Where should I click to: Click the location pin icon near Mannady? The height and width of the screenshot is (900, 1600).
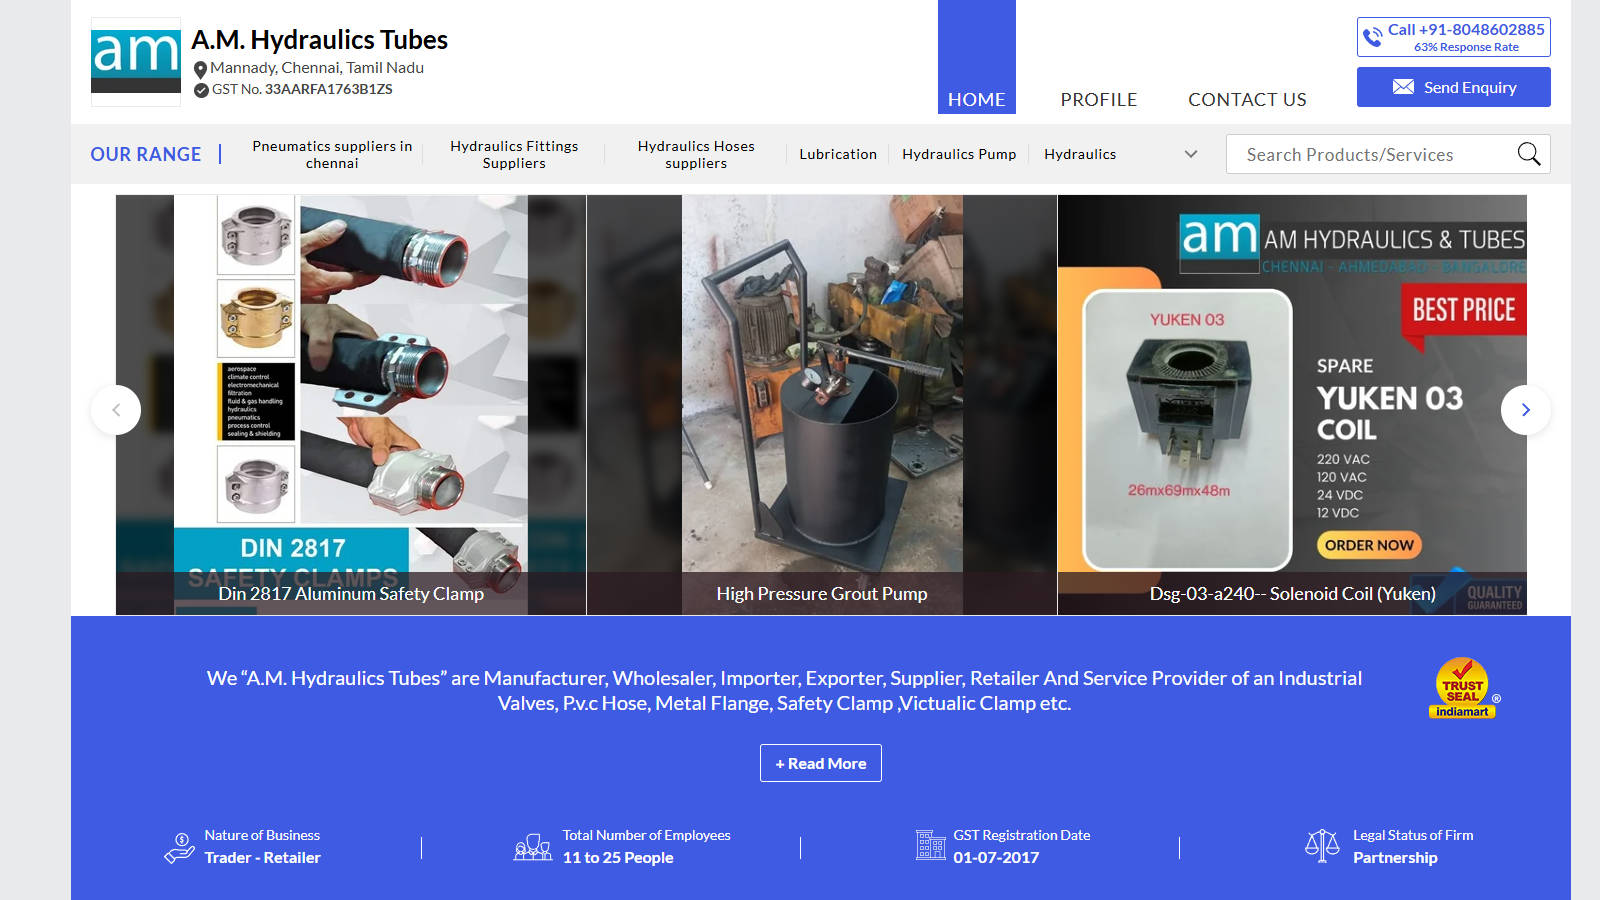pyautogui.click(x=200, y=69)
